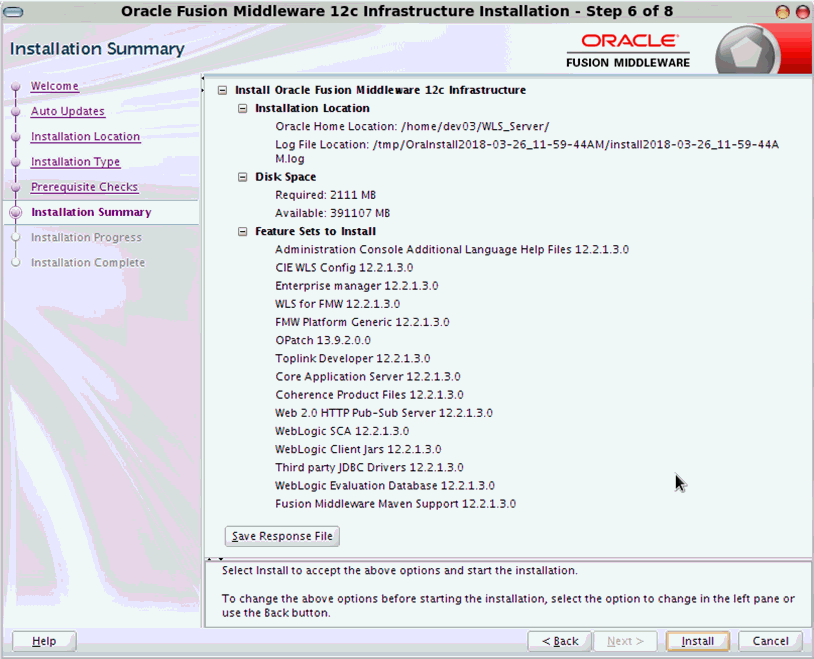Select FMW Platform Generic 12.2.1.3.0

[x=362, y=322]
